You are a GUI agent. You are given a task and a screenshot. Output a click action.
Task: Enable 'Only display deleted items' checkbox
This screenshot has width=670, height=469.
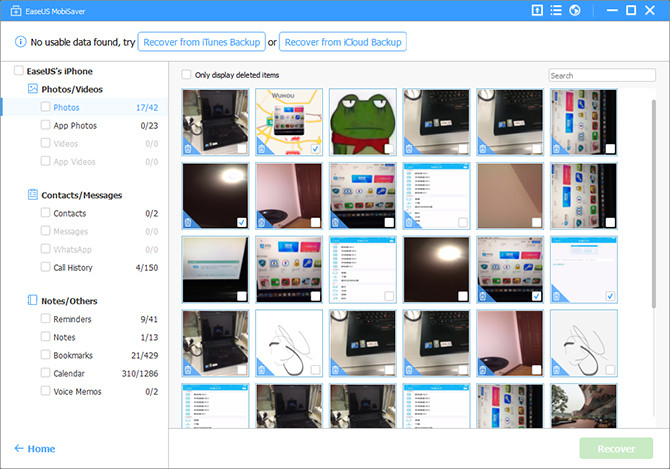pyautogui.click(x=186, y=75)
